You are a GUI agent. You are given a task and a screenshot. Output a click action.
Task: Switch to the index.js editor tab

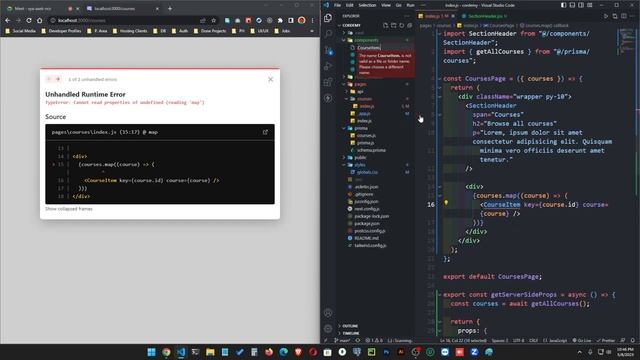click(x=436, y=16)
